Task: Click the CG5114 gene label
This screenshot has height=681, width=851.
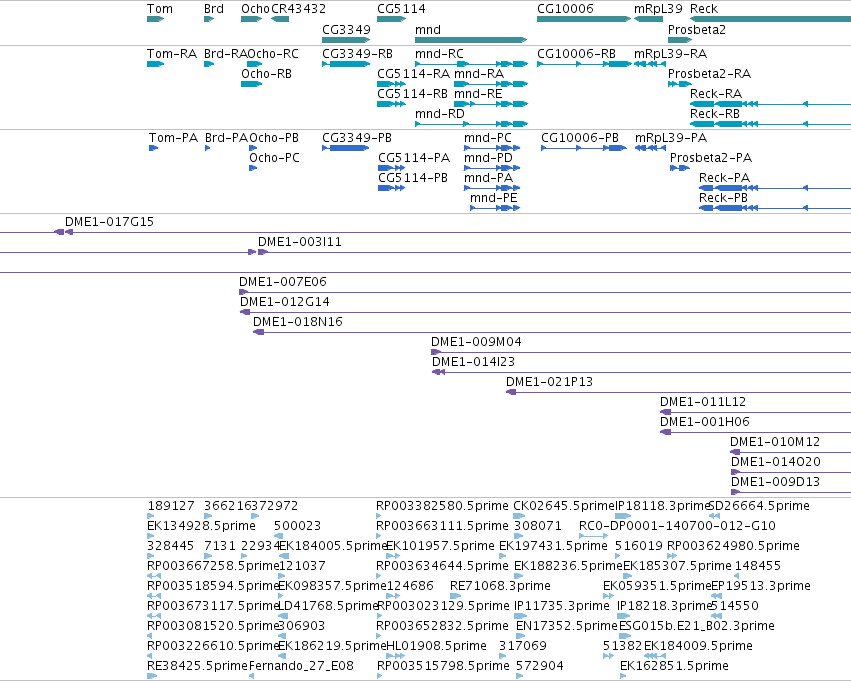Action: [401, 9]
